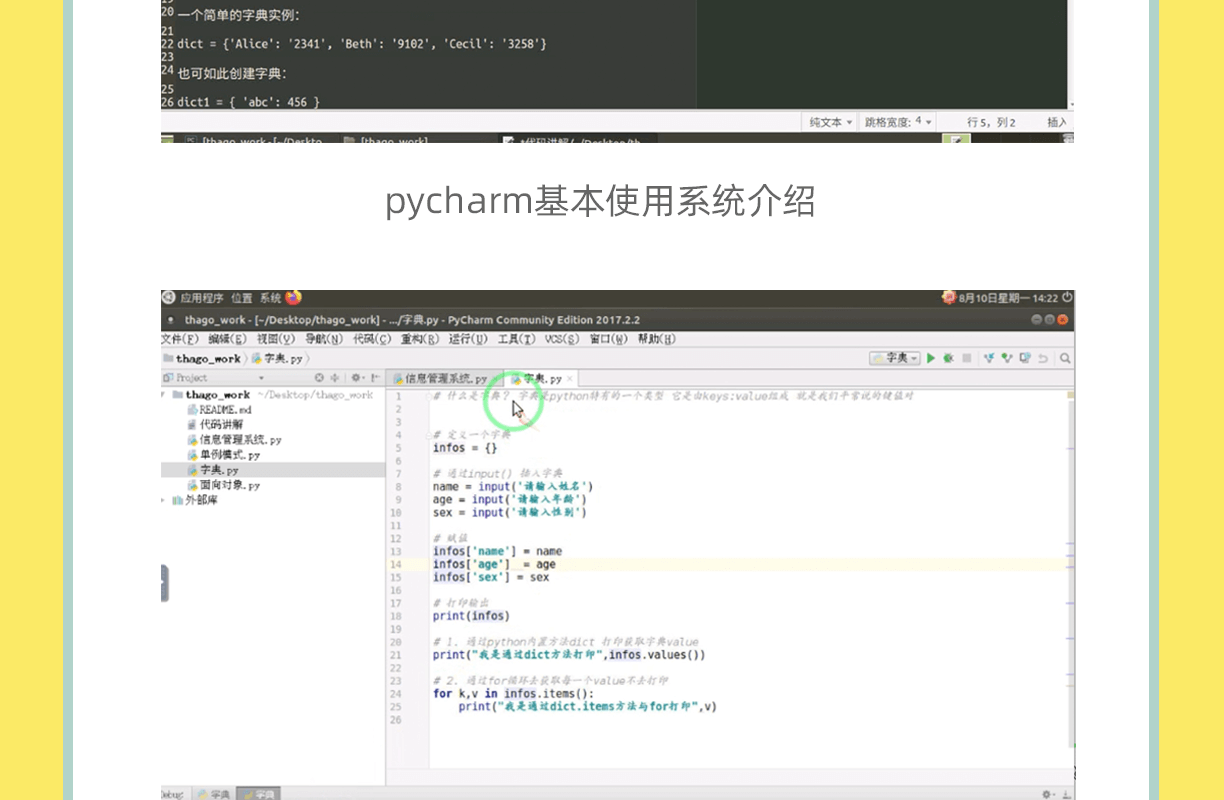Click the power icon beside the clock
This screenshot has width=1224, height=800.
(x=1068, y=297)
